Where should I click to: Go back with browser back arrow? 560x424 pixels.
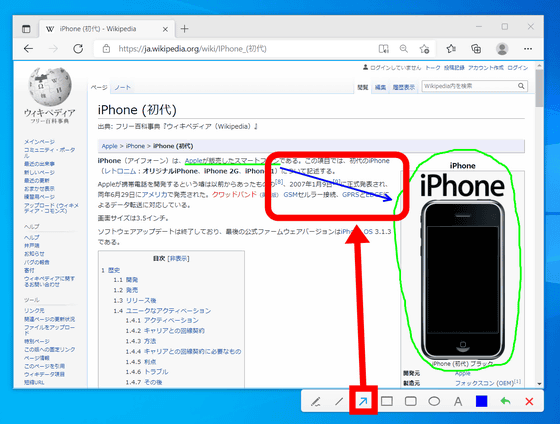[x=28, y=49]
